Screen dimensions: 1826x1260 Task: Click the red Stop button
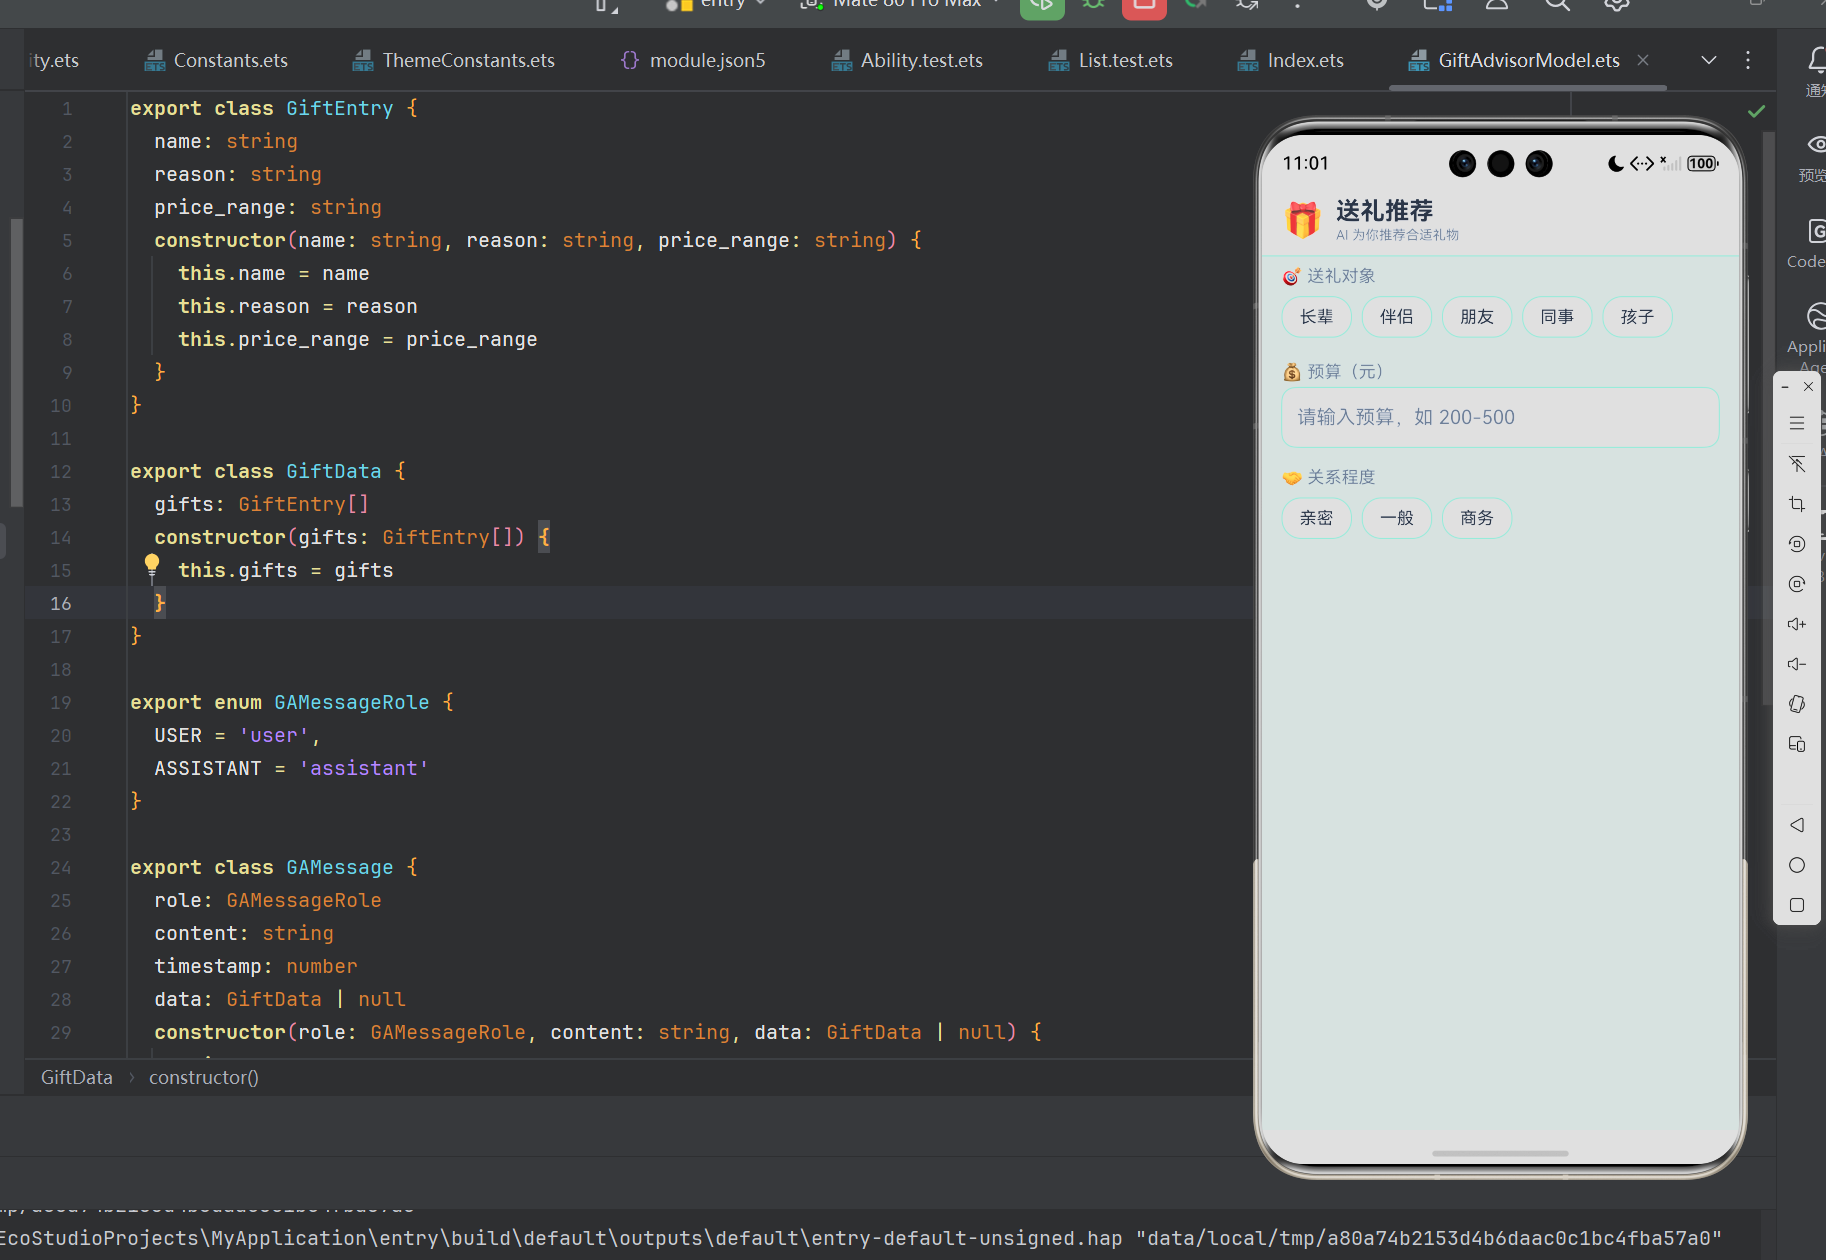pyautogui.click(x=1144, y=6)
